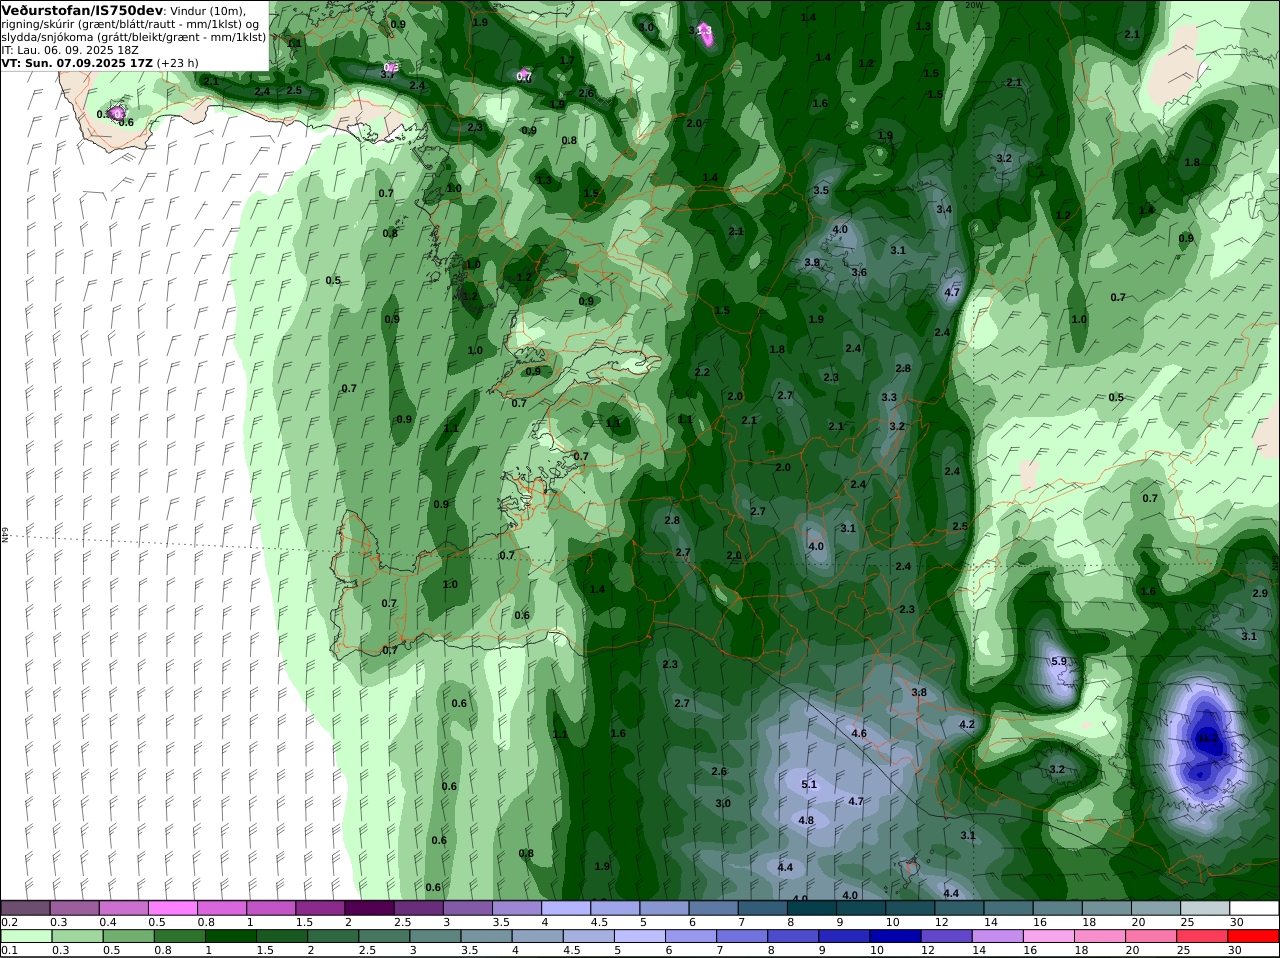Screen dimensions: 1280x958
Task: Click the 3.6 precipitation value label
Action: 859,272
